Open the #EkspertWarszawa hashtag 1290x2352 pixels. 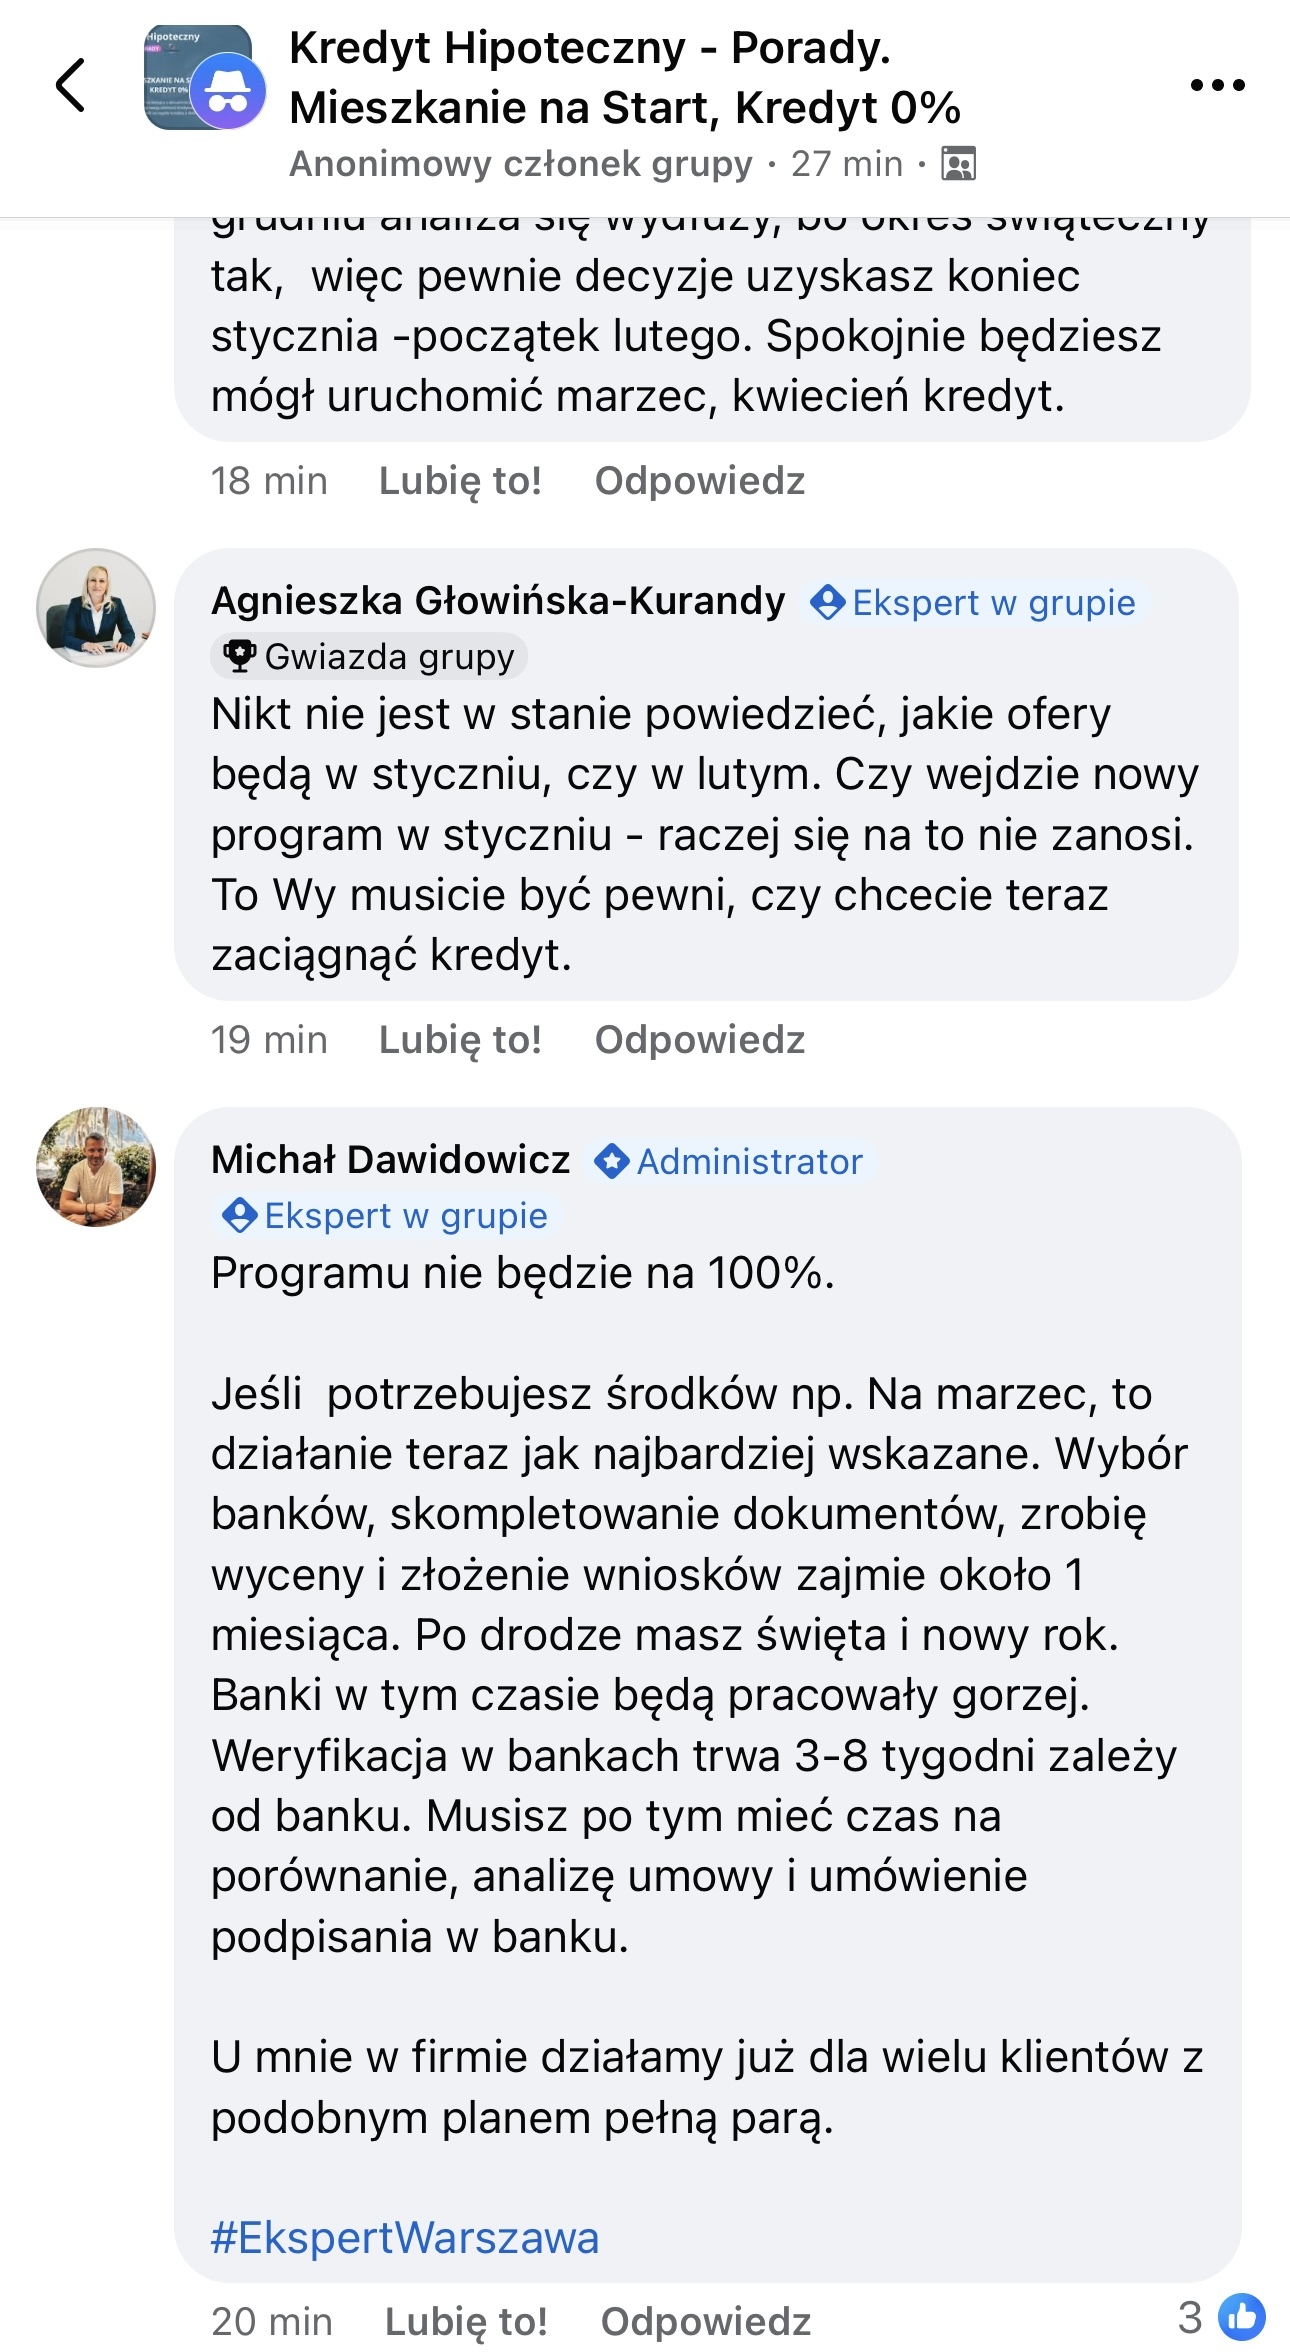point(405,2238)
